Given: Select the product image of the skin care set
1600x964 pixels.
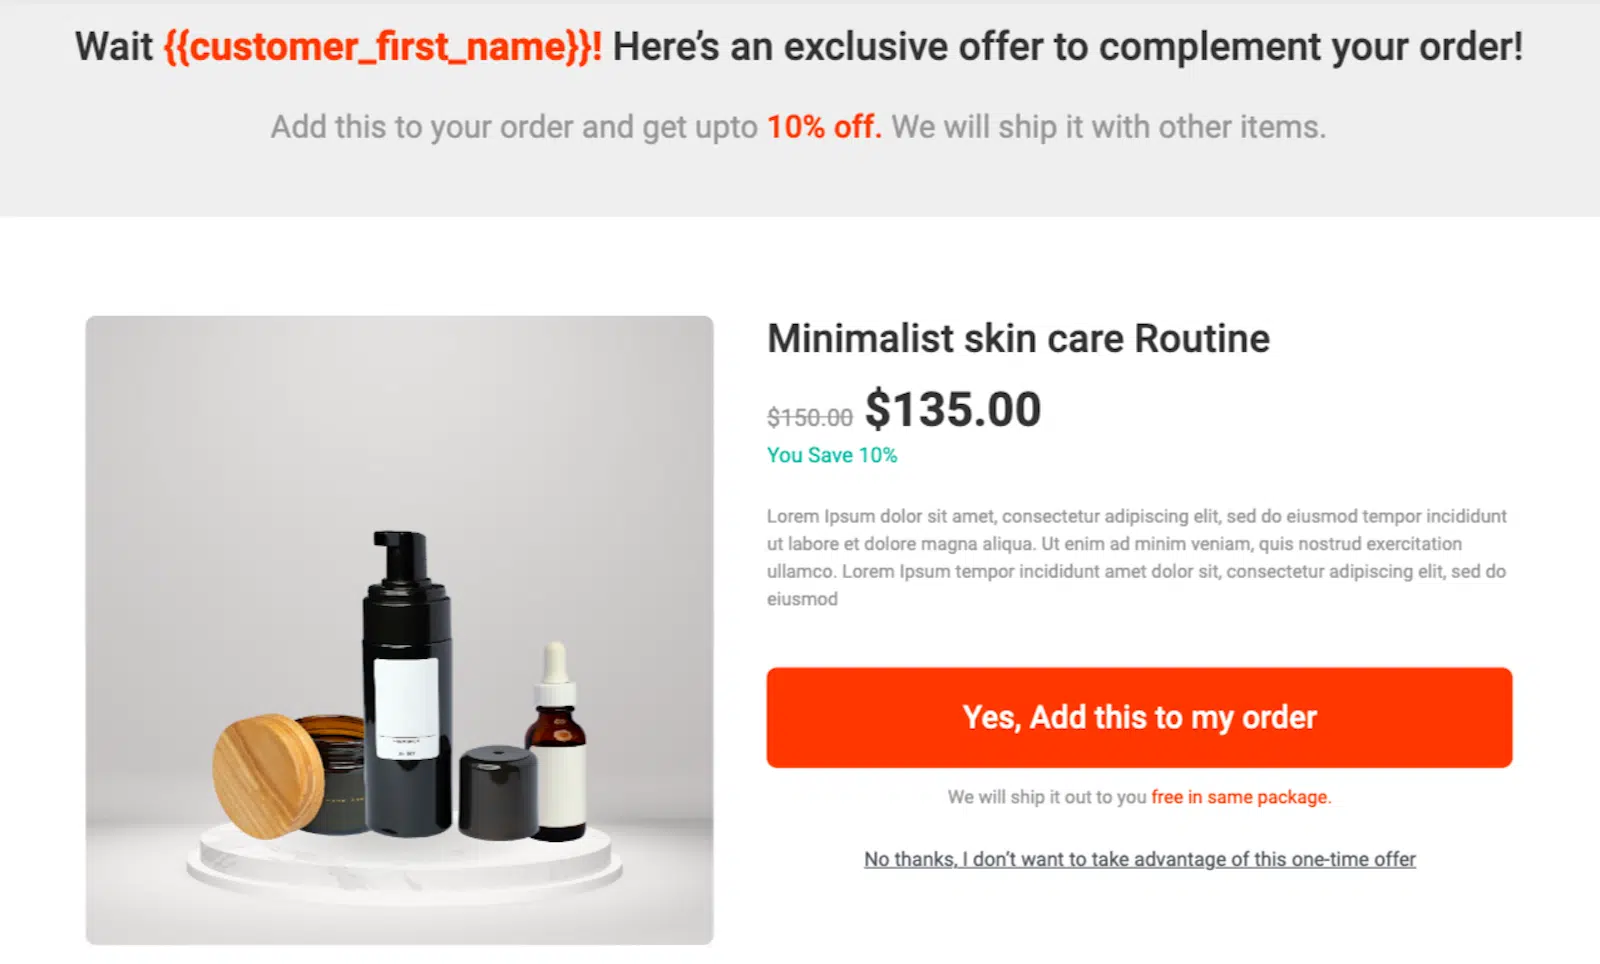Looking at the screenshot, I should click(x=399, y=630).
